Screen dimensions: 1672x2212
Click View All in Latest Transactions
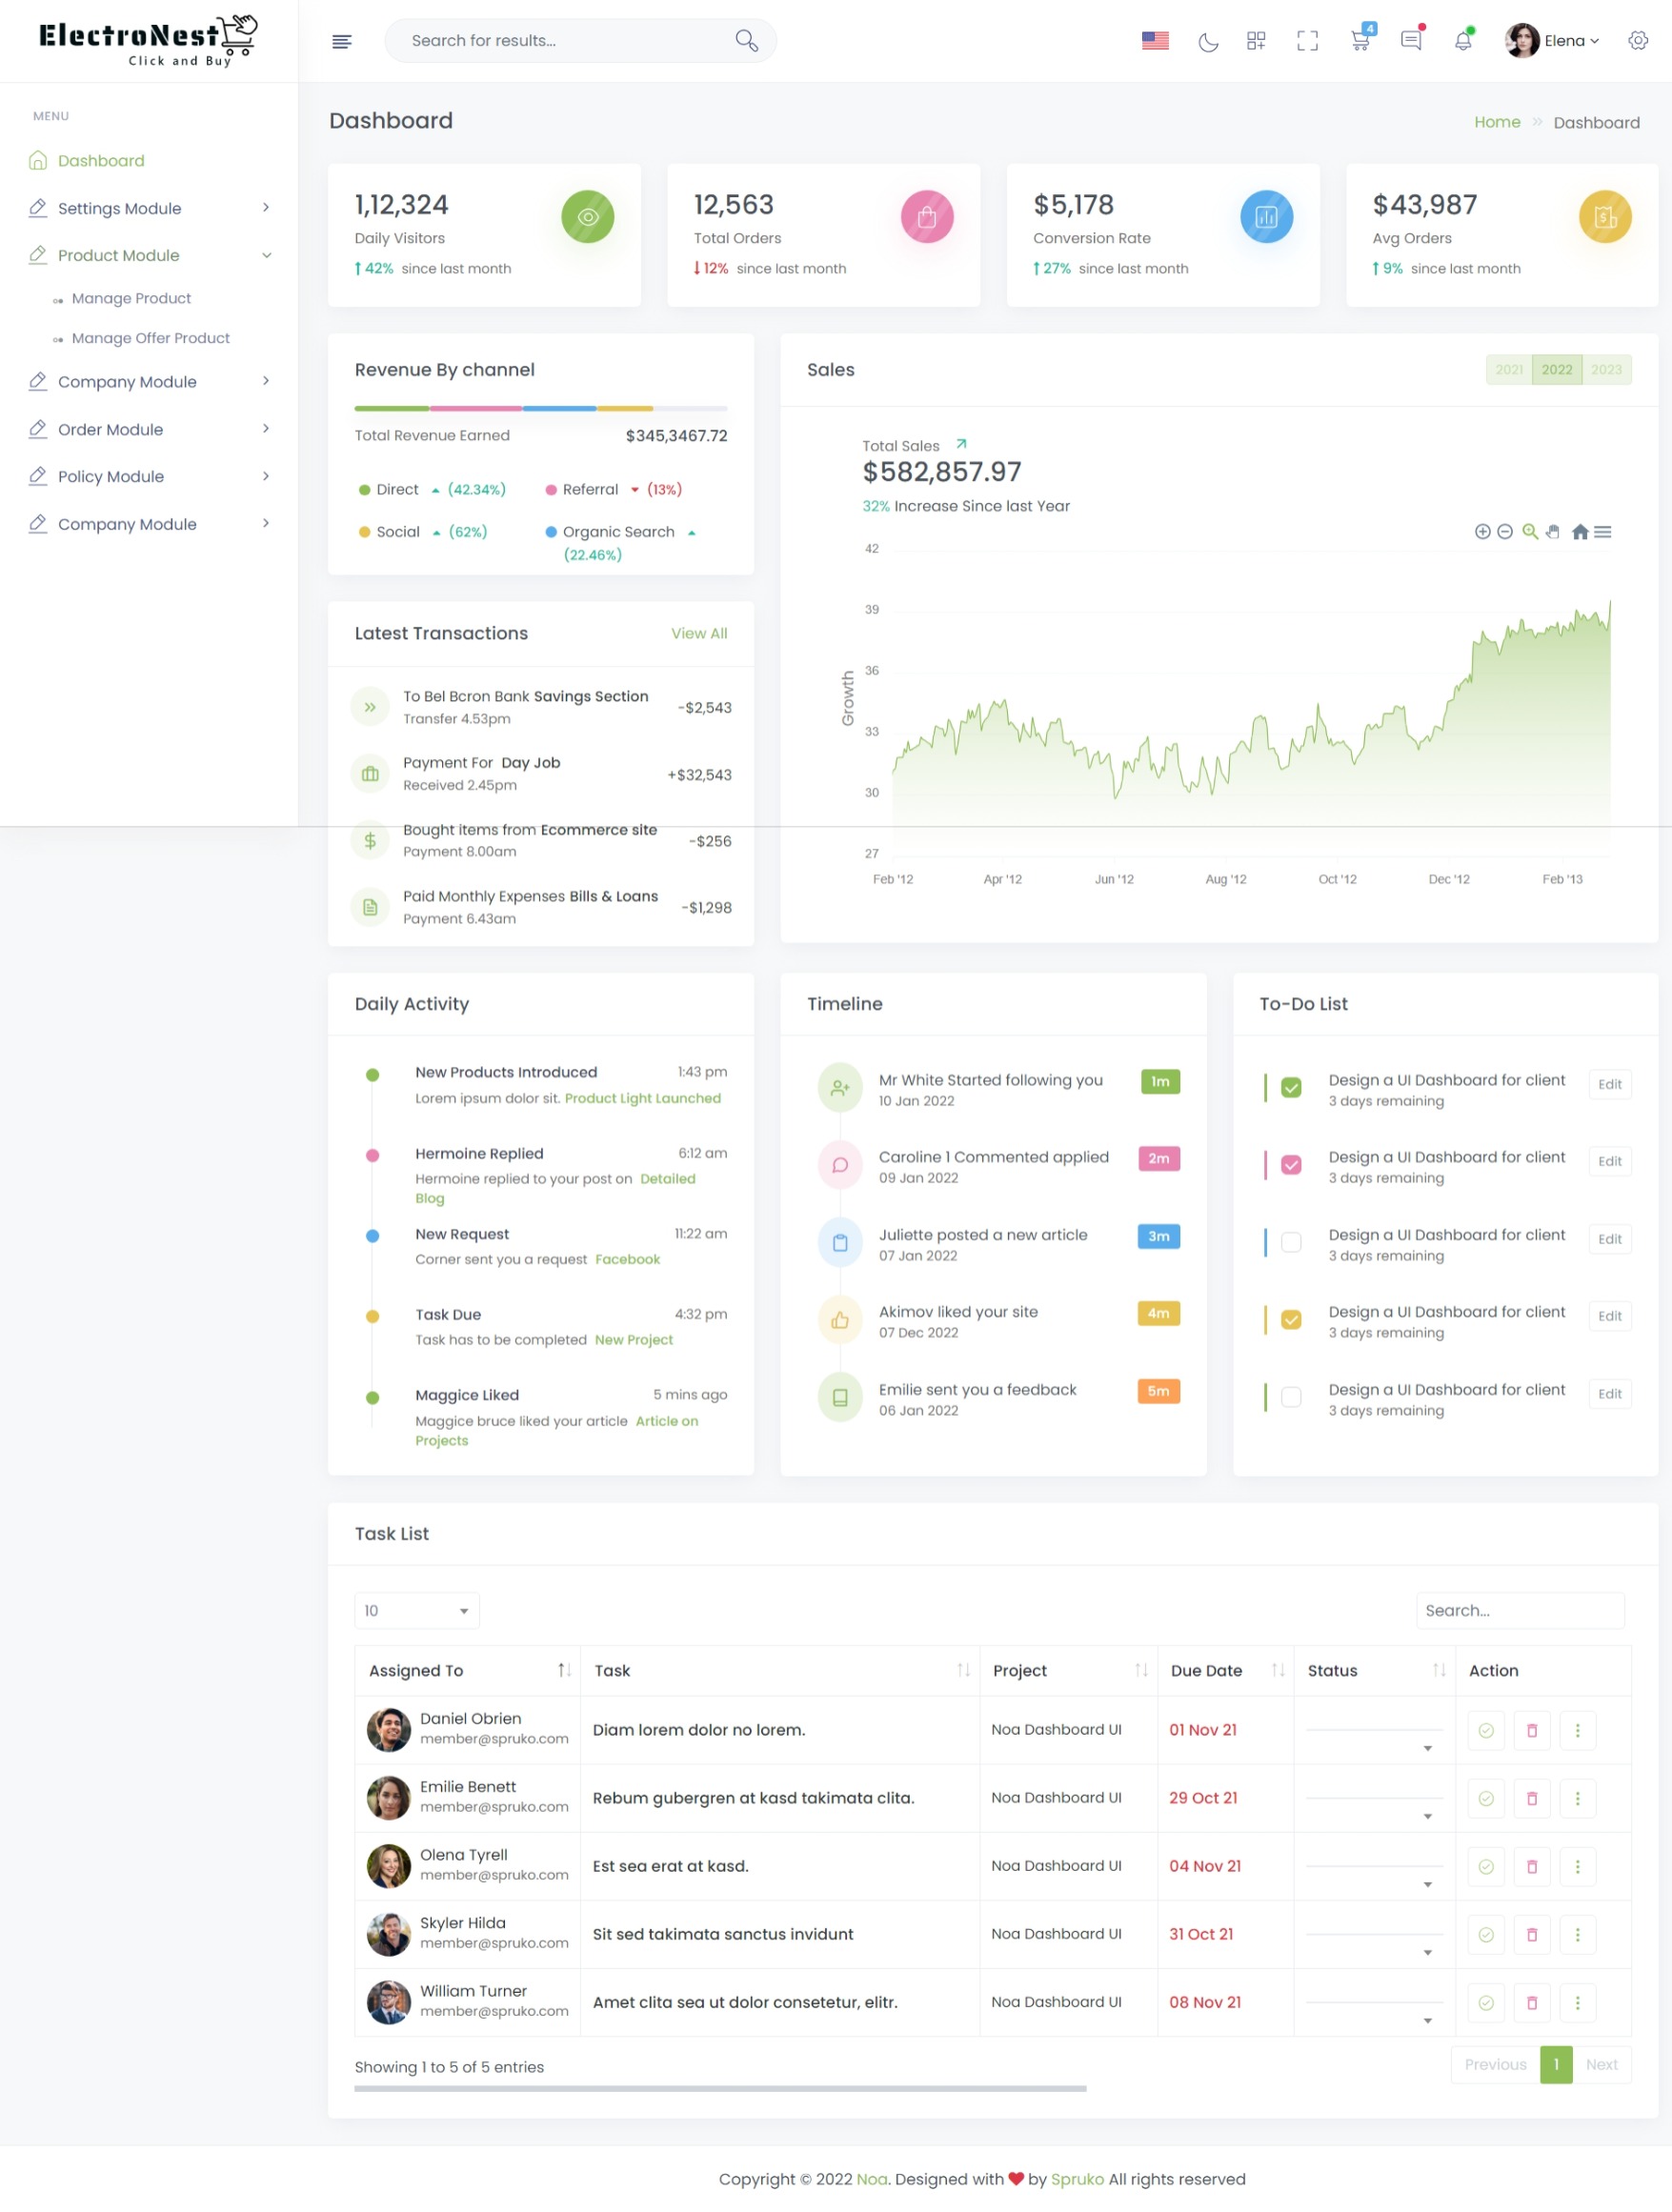pyautogui.click(x=699, y=634)
